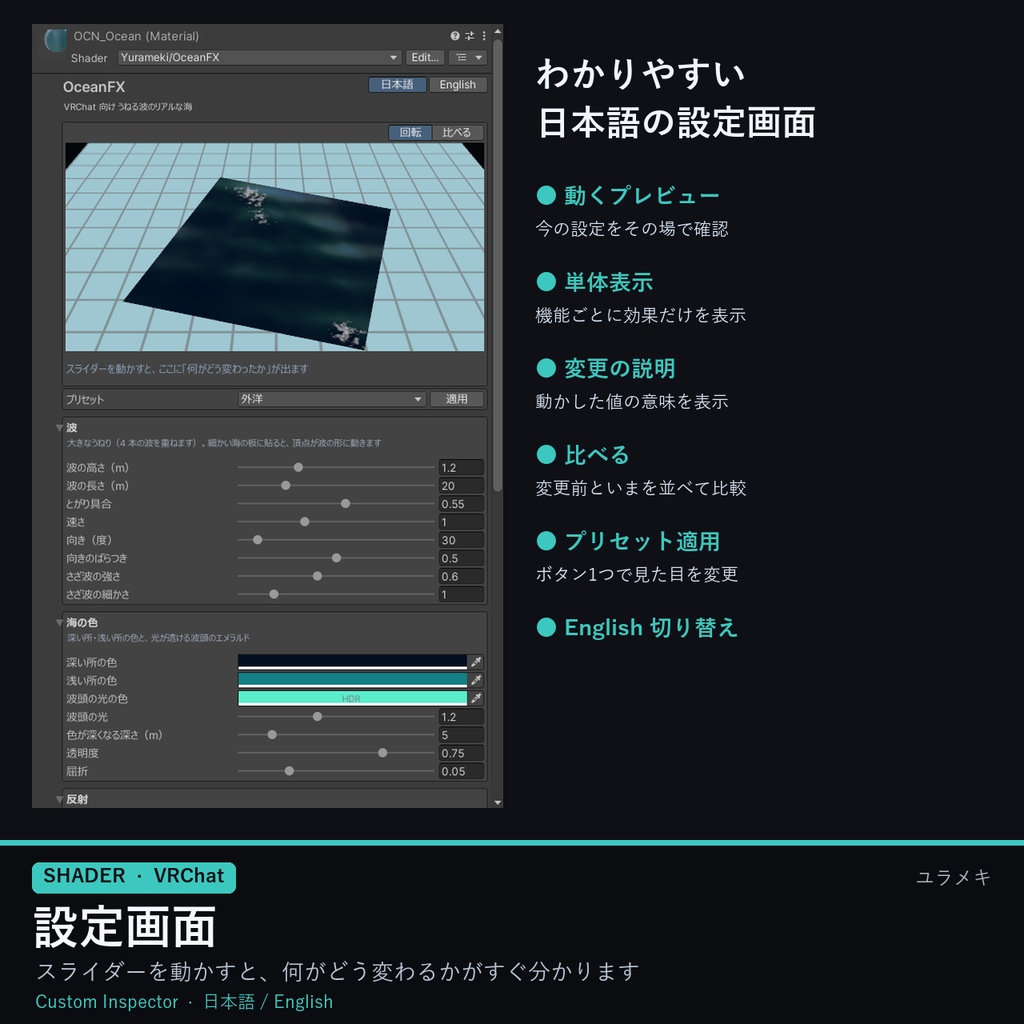The height and width of the screenshot is (1024, 1024).
Task: Click the 向き (度) value field 30
Action: click(x=461, y=539)
